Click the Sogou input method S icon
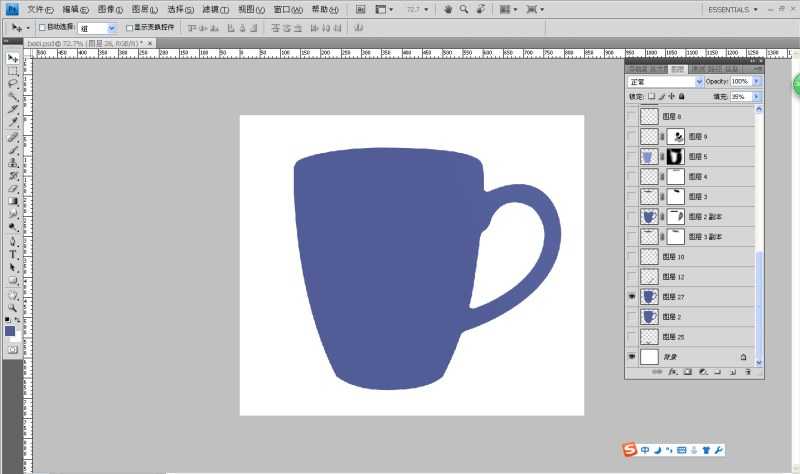The width and height of the screenshot is (800, 474). click(x=630, y=450)
